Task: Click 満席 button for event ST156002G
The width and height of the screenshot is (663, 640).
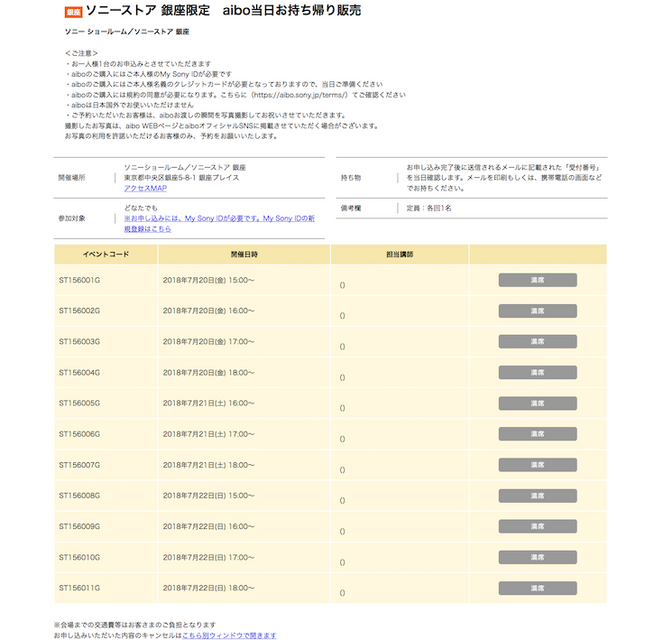Action: click(x=537, y=311)
